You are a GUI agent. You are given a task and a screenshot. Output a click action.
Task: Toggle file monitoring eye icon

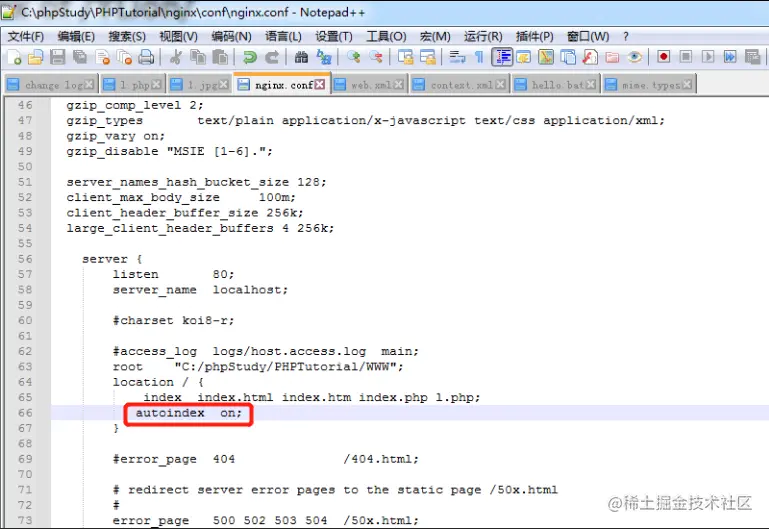click(x=634, y=57)
